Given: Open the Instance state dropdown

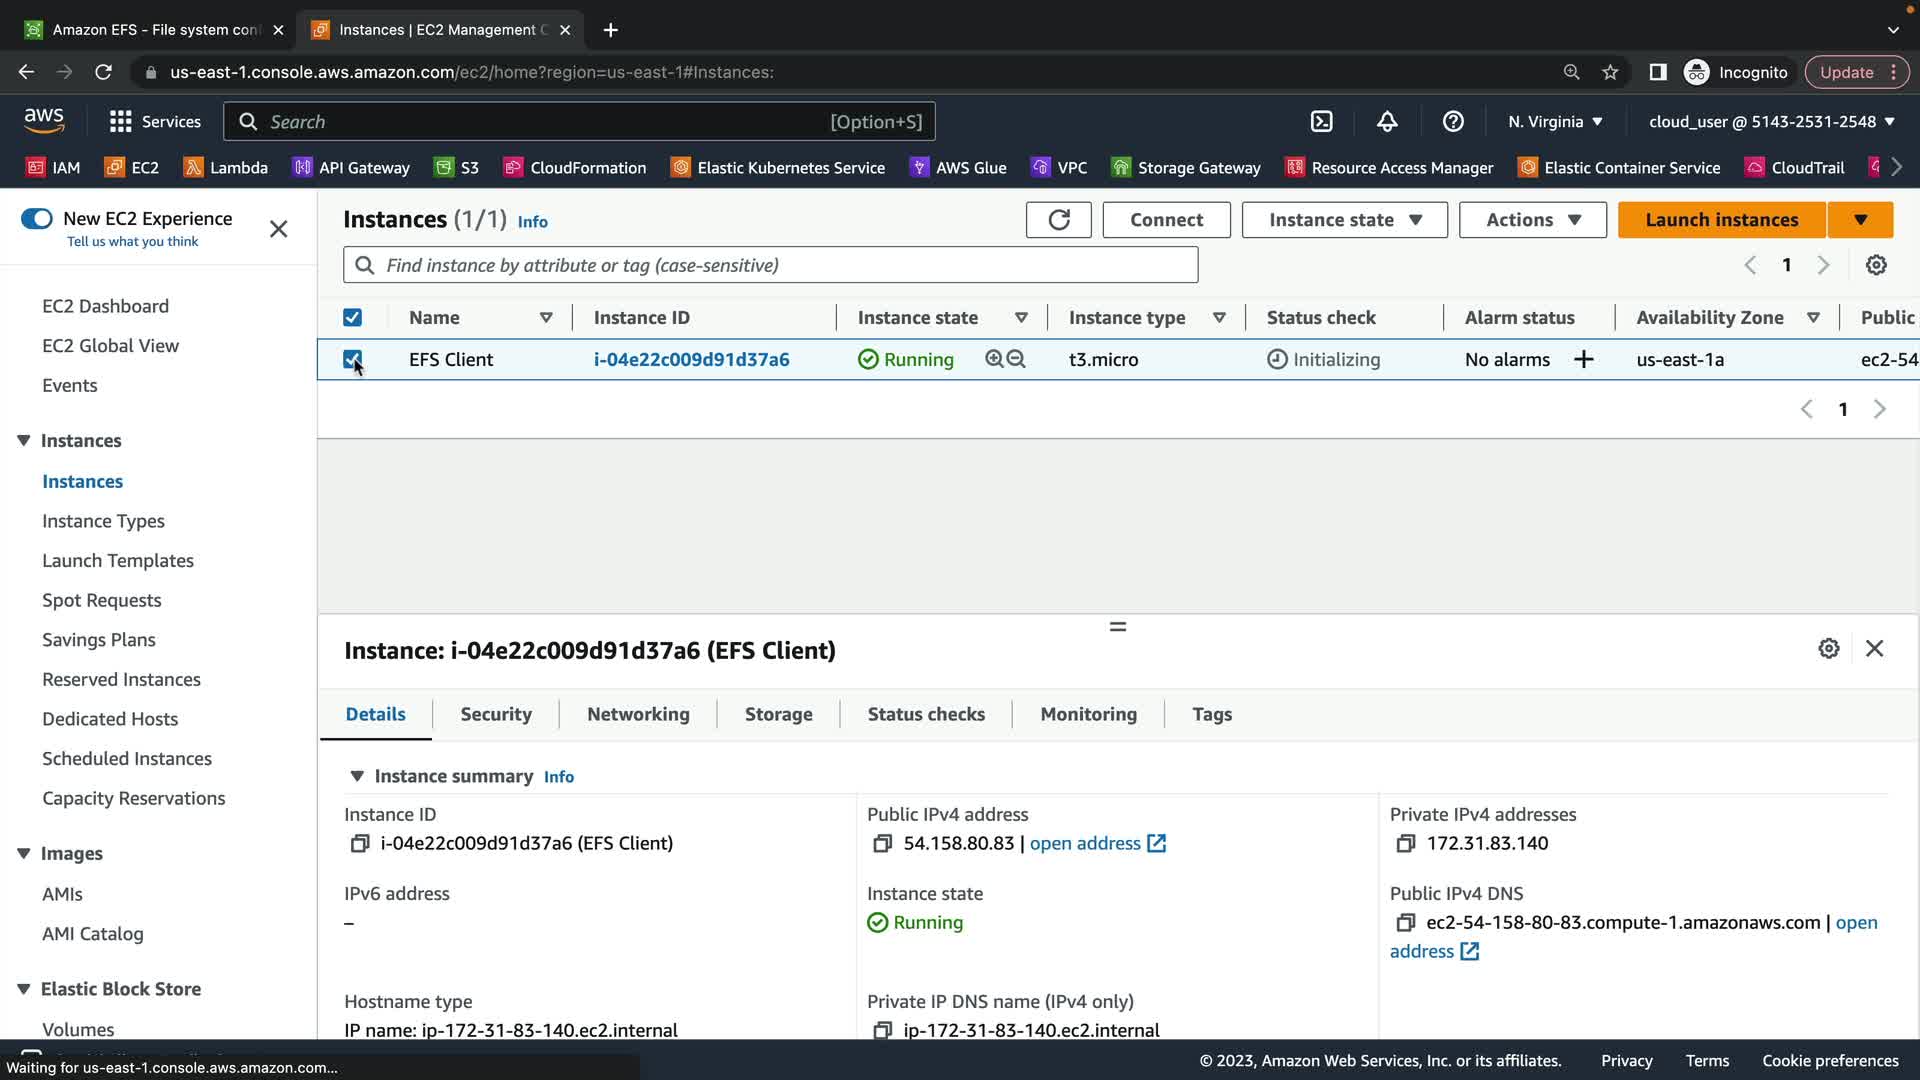Looking at the screenshot, I should [x=1344, y=220].
